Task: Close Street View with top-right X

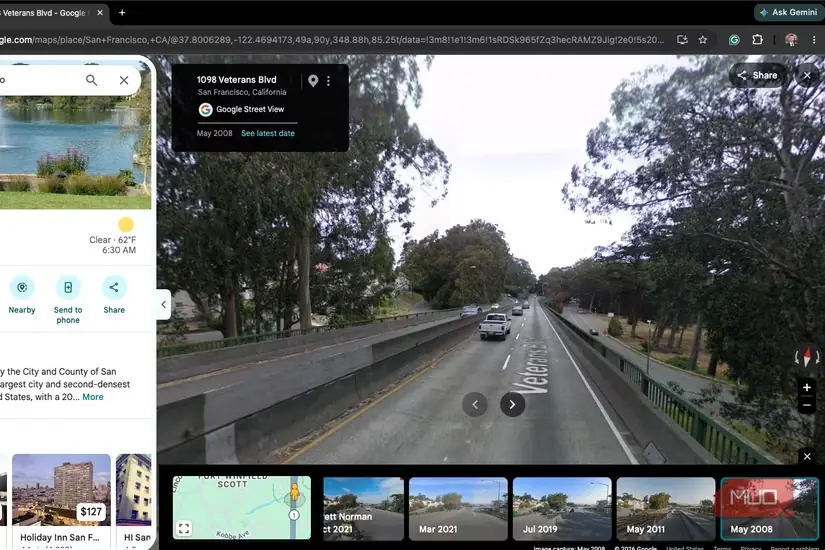Action: tap(807, 75)
